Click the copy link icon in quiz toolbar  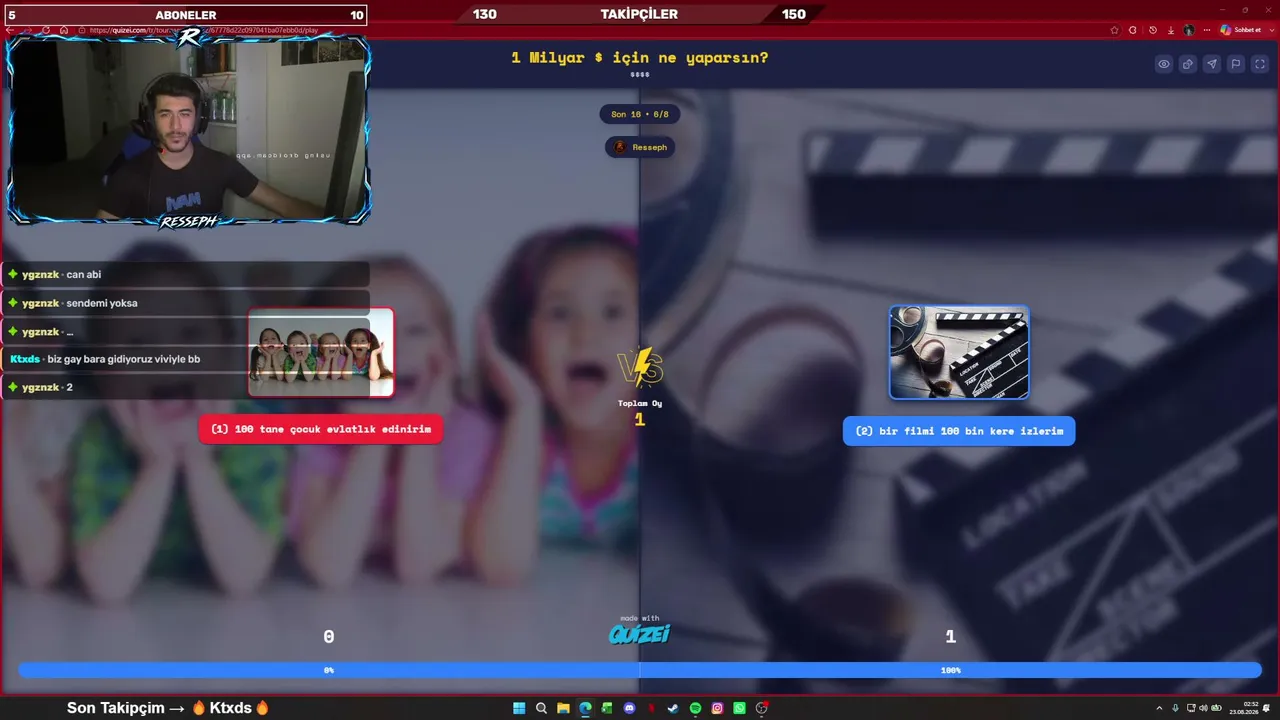[1188, 64]
